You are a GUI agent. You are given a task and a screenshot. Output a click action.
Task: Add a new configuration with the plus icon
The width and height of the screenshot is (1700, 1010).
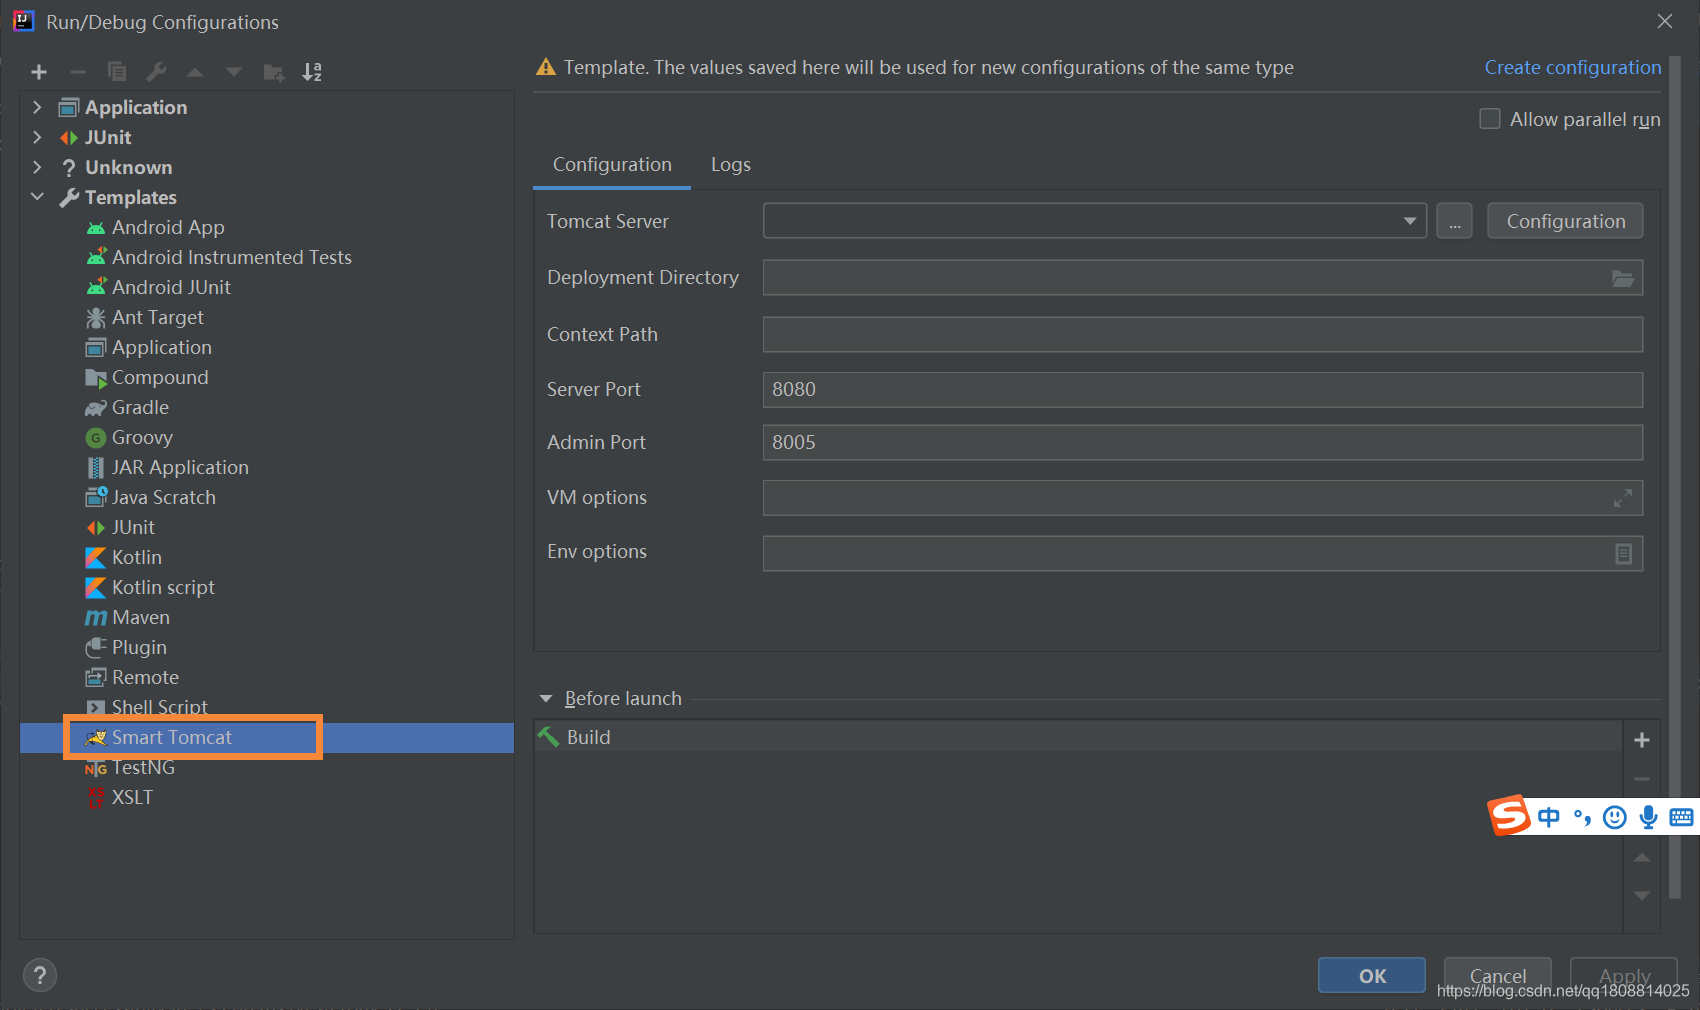pyautogui.click(x=39, y=72)
